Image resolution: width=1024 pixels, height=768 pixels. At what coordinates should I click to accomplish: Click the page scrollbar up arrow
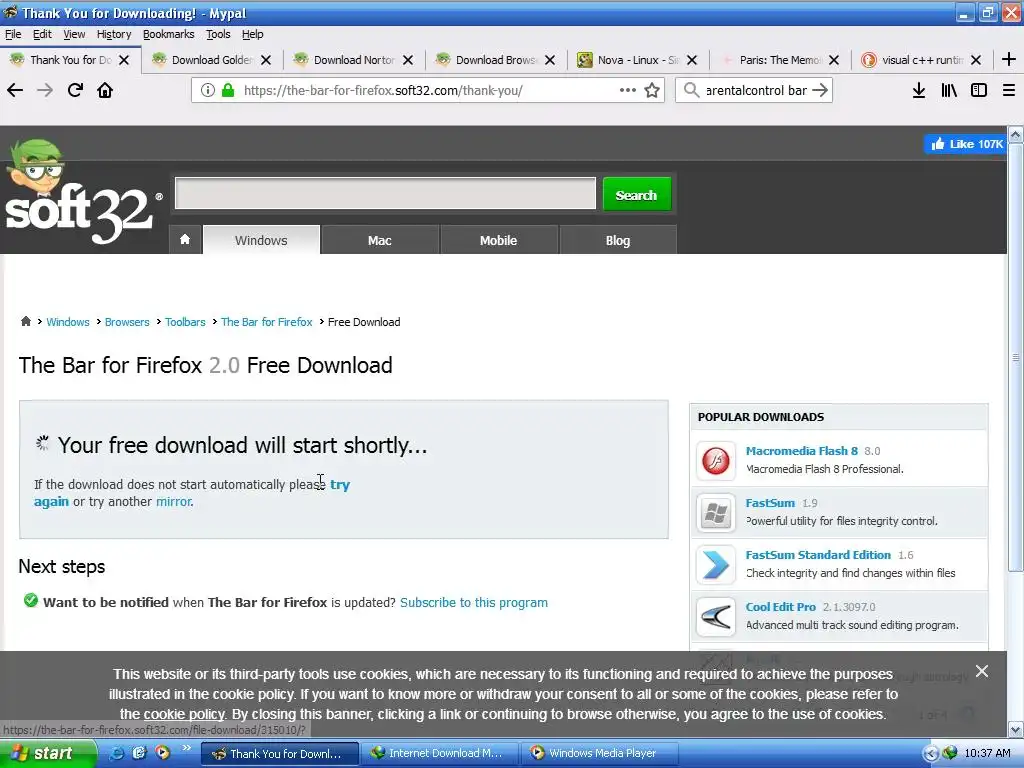click(1016, 134)
